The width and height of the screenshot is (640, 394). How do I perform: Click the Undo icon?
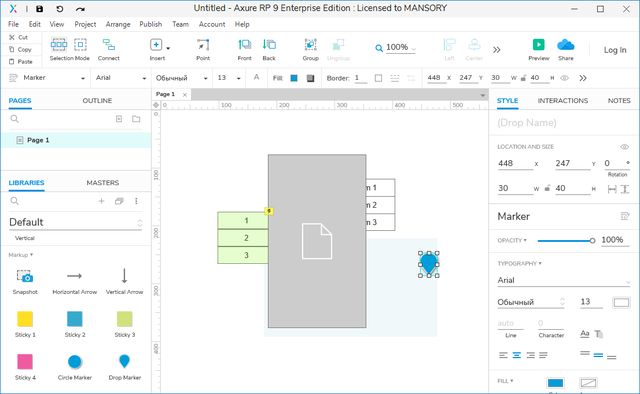[60, 9]
